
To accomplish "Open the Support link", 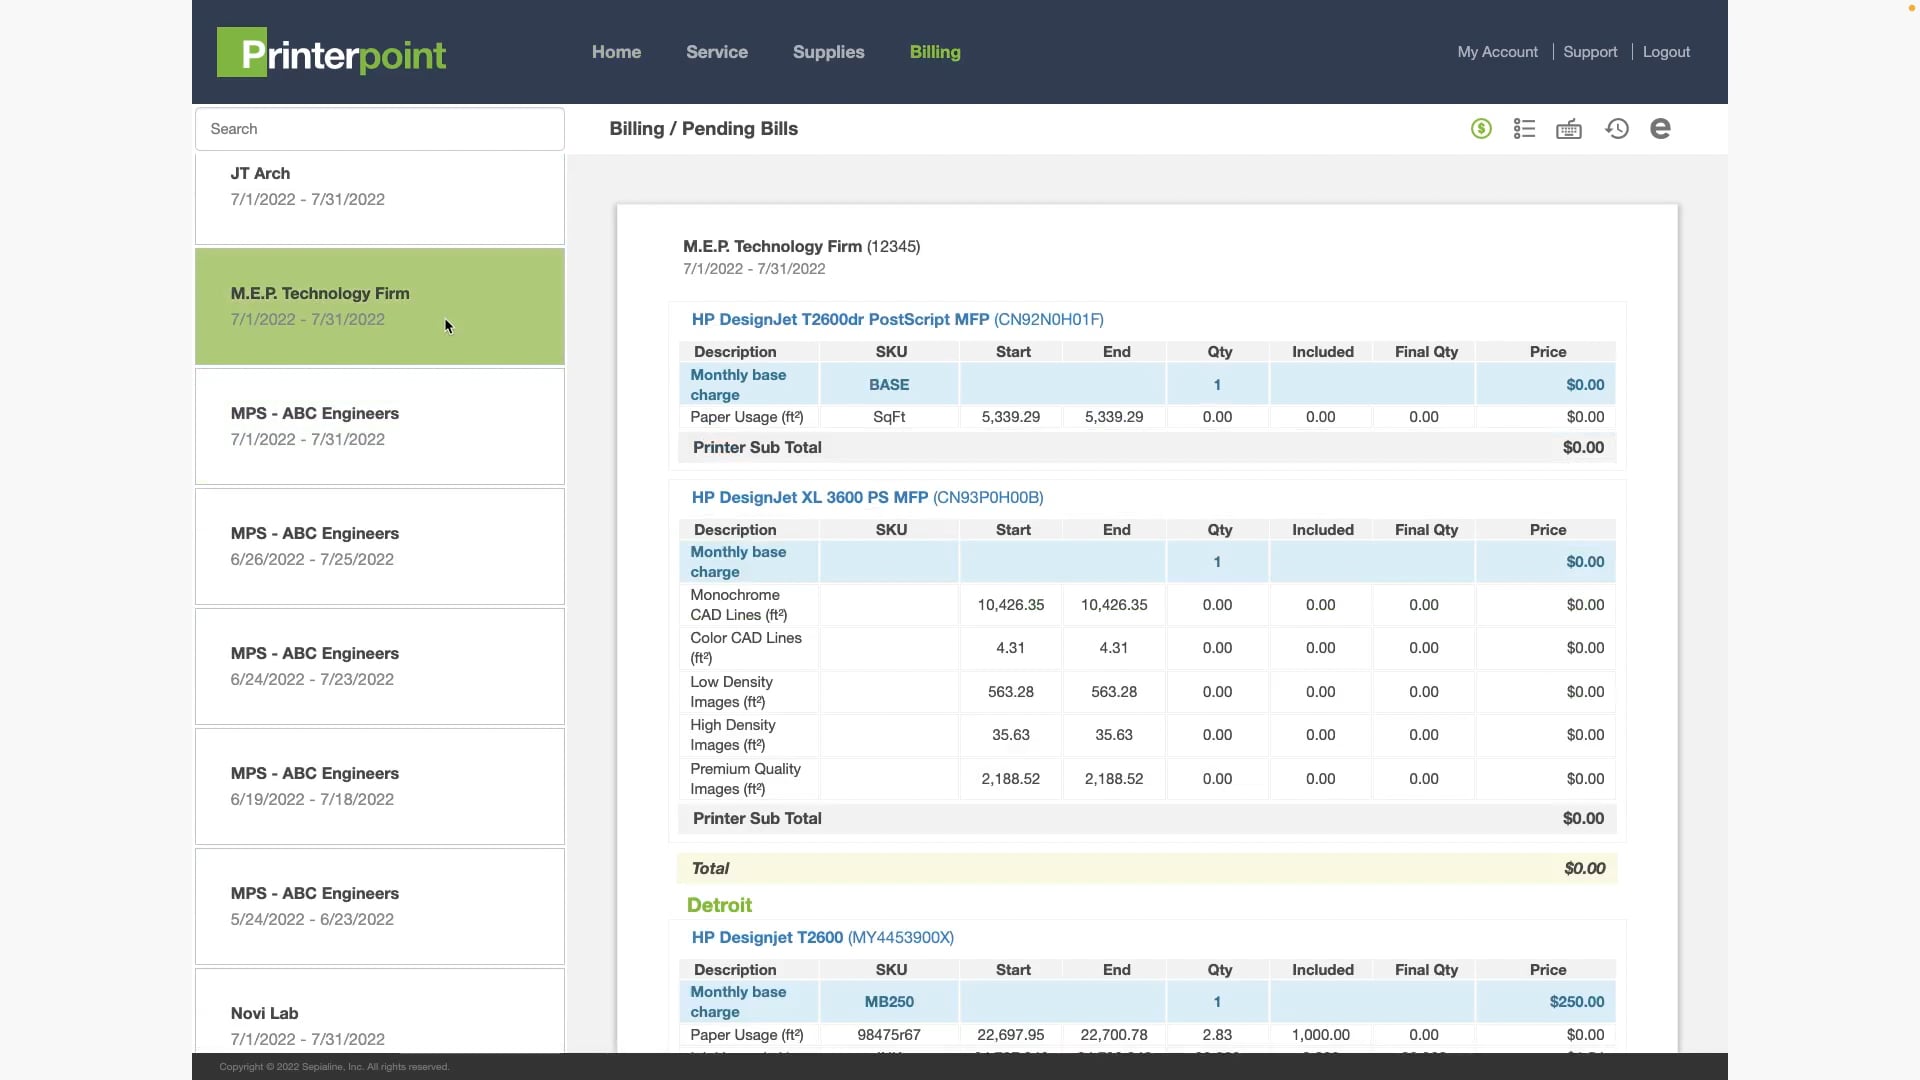I will click(1590, 52).
